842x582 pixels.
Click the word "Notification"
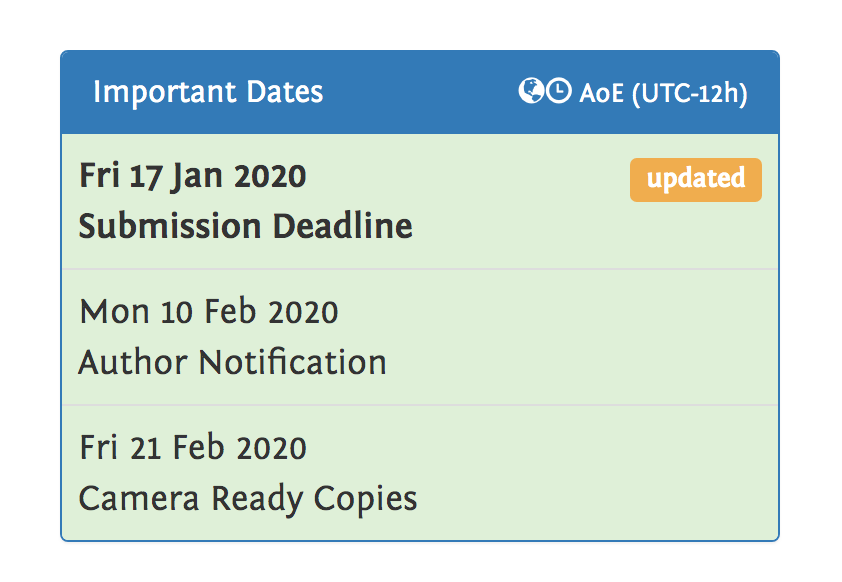[x=293, y=361]
